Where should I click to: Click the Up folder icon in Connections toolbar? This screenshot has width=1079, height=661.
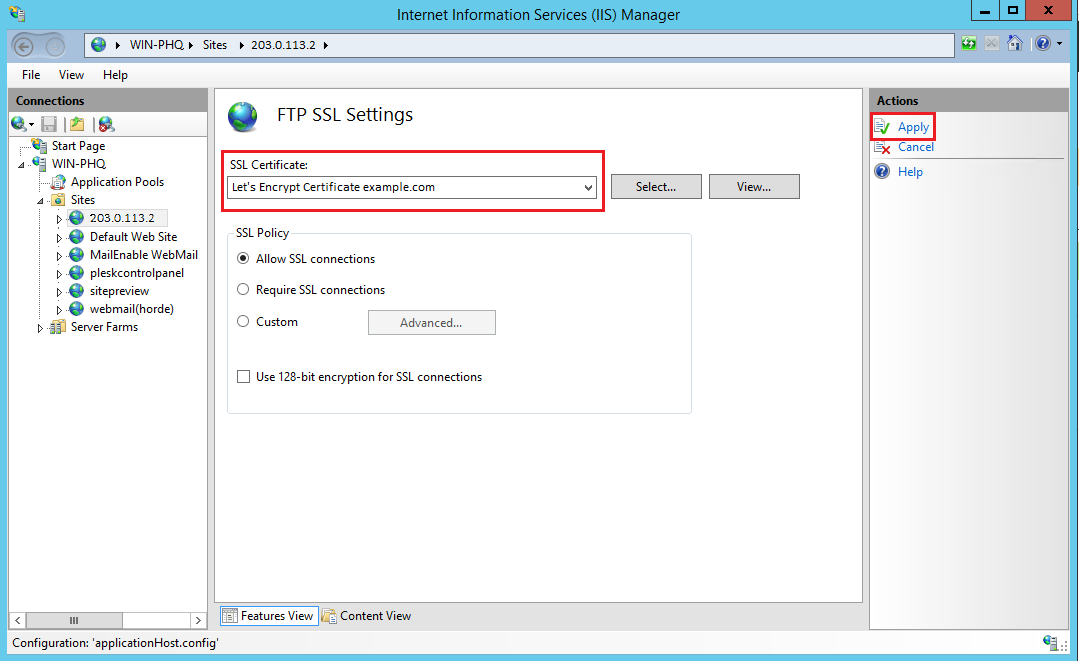[76, 124]
